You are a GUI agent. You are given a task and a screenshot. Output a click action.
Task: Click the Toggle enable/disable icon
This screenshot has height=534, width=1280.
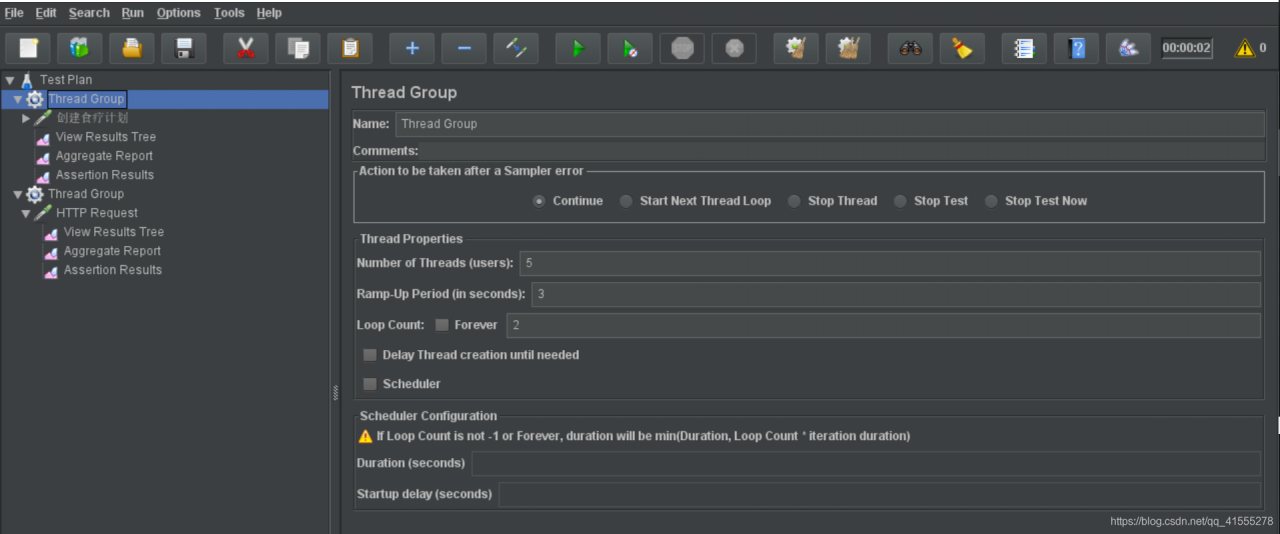coord(516,48)
